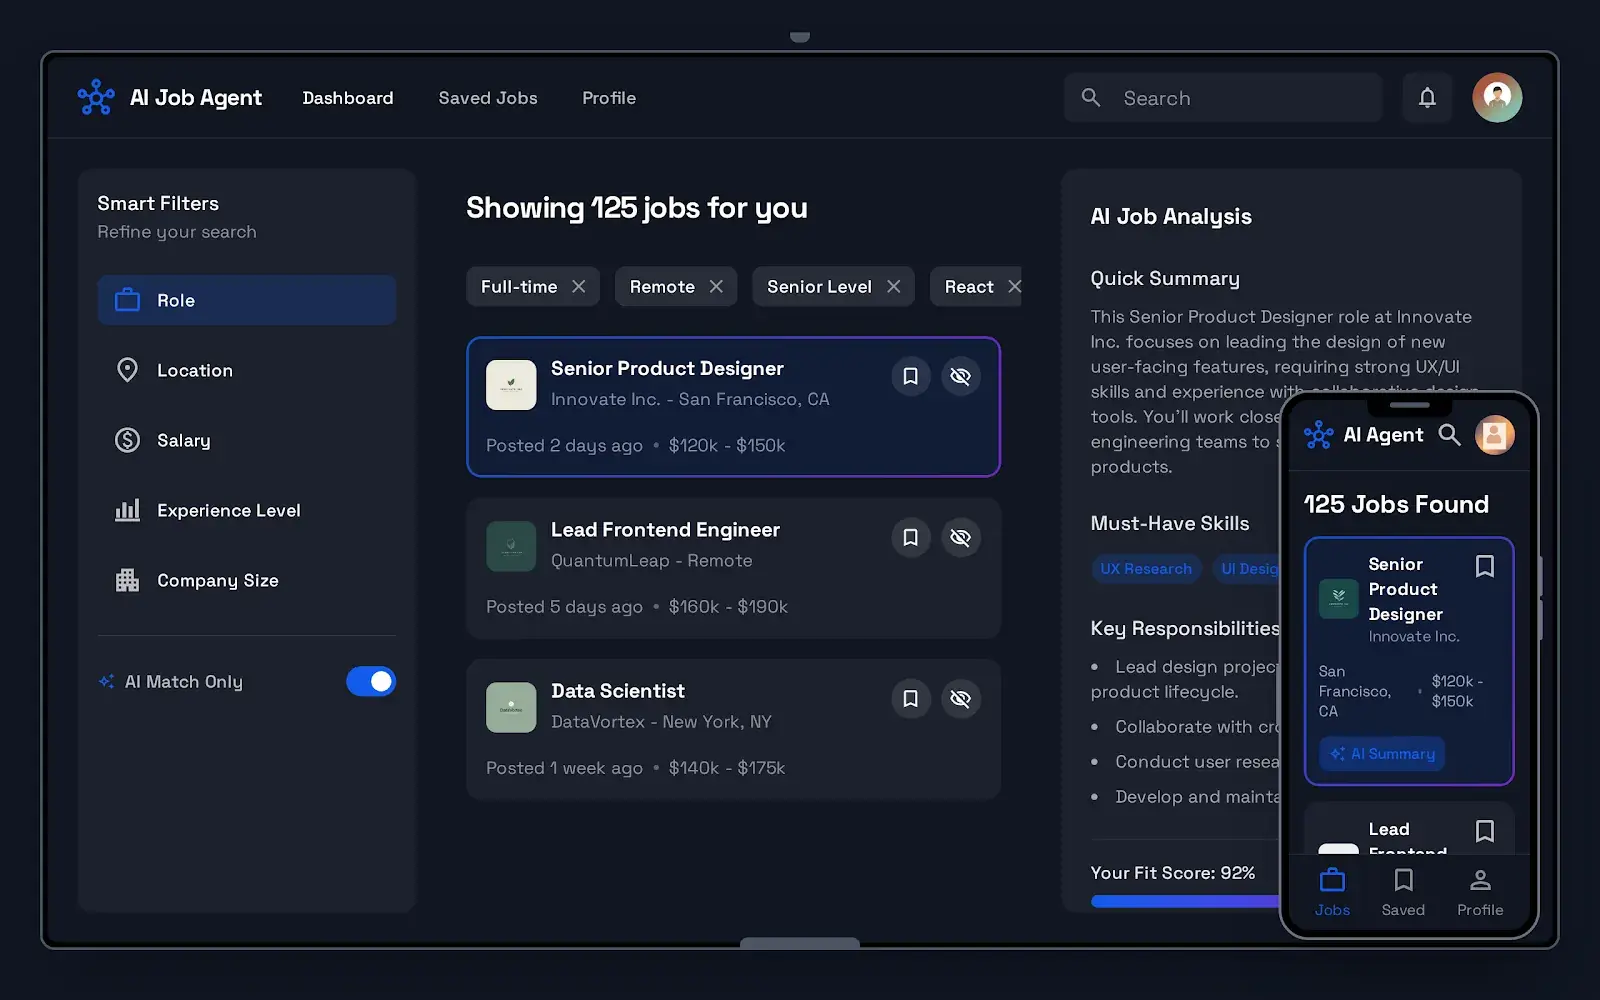
Task: Click the 'Showing 125 jobs for you' heading
Action: [x=637, y=208]
